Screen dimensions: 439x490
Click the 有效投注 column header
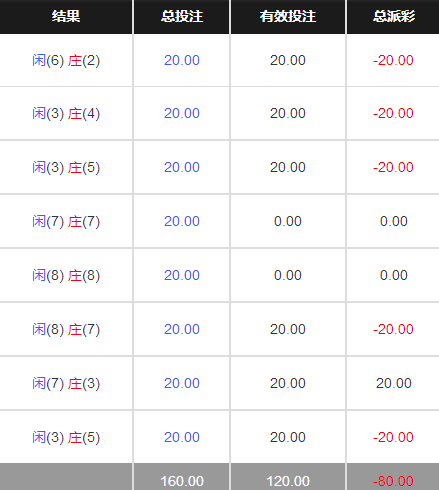tap(288, 16)
